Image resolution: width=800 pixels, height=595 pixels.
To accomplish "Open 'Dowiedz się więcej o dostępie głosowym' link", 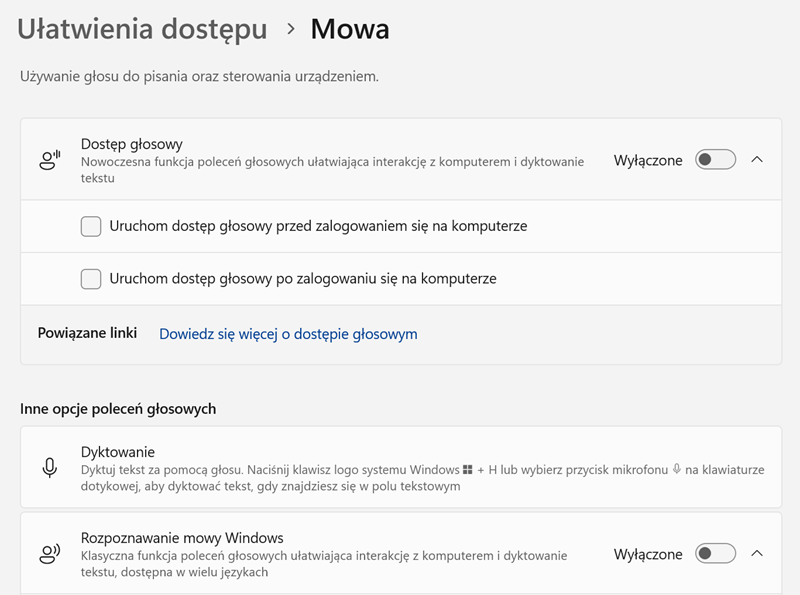I will tap(288, 334).
